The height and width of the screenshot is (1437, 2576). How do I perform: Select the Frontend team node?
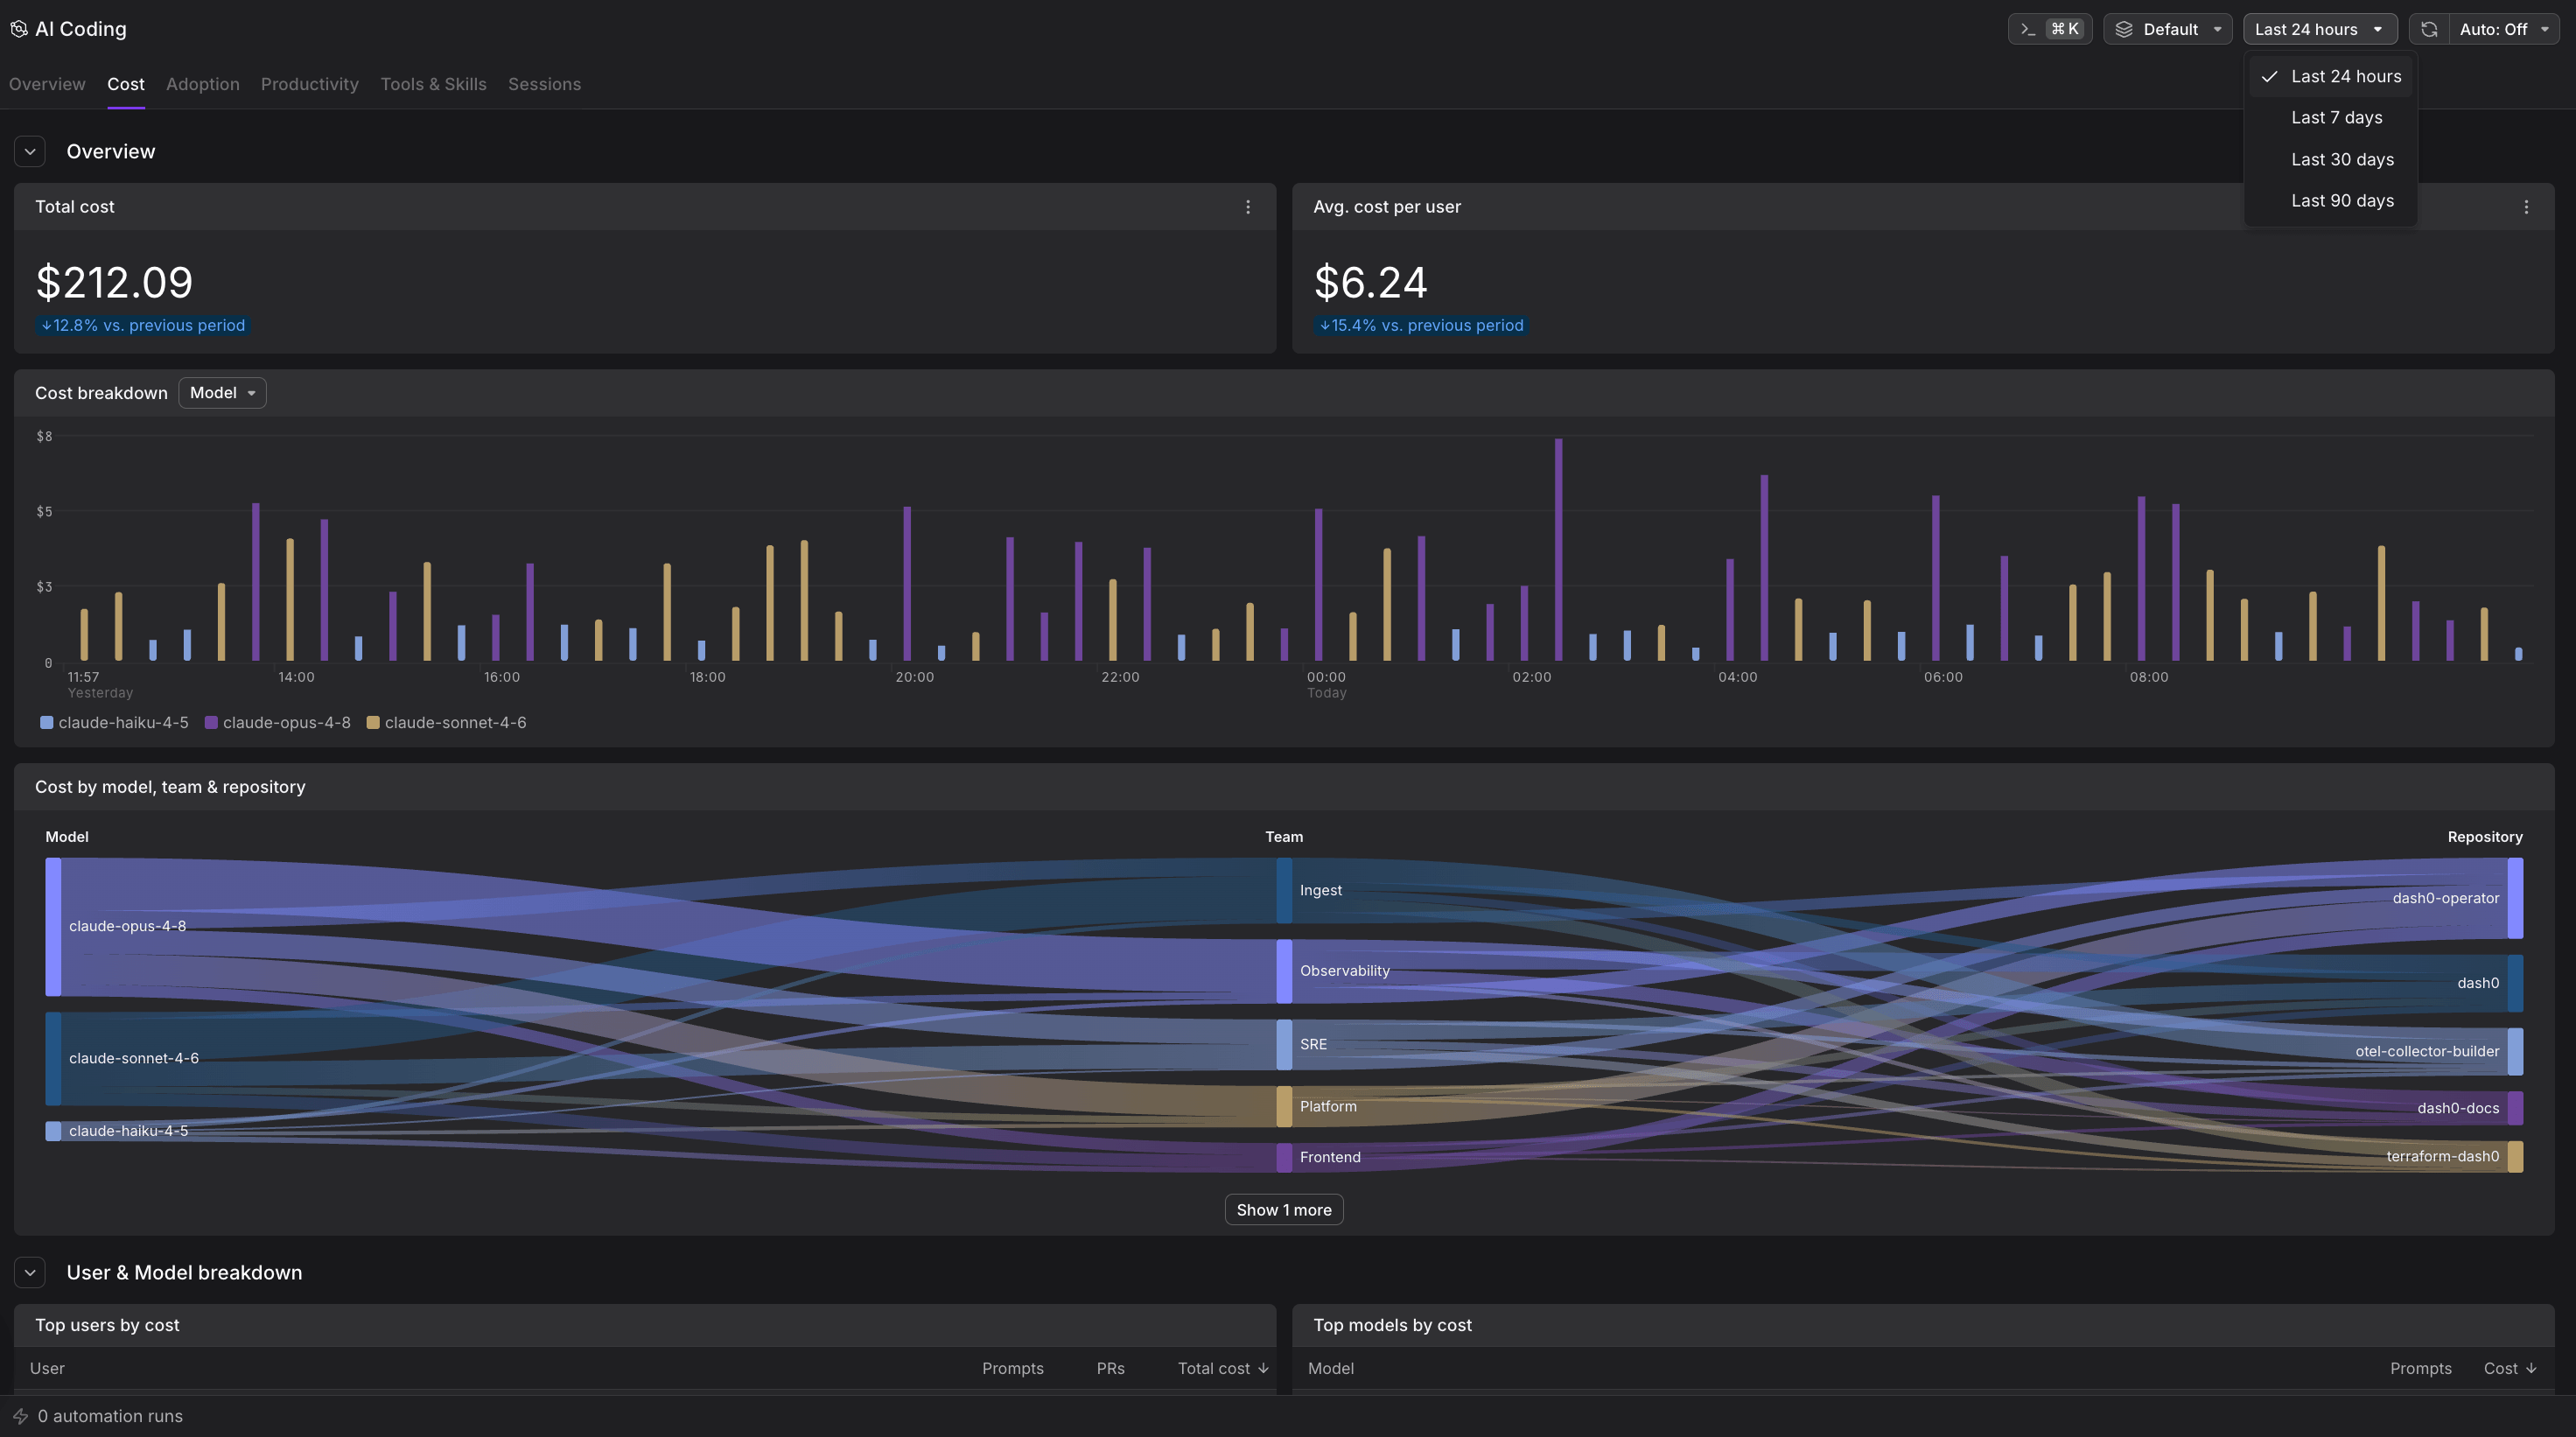tap(1284, 1158)
